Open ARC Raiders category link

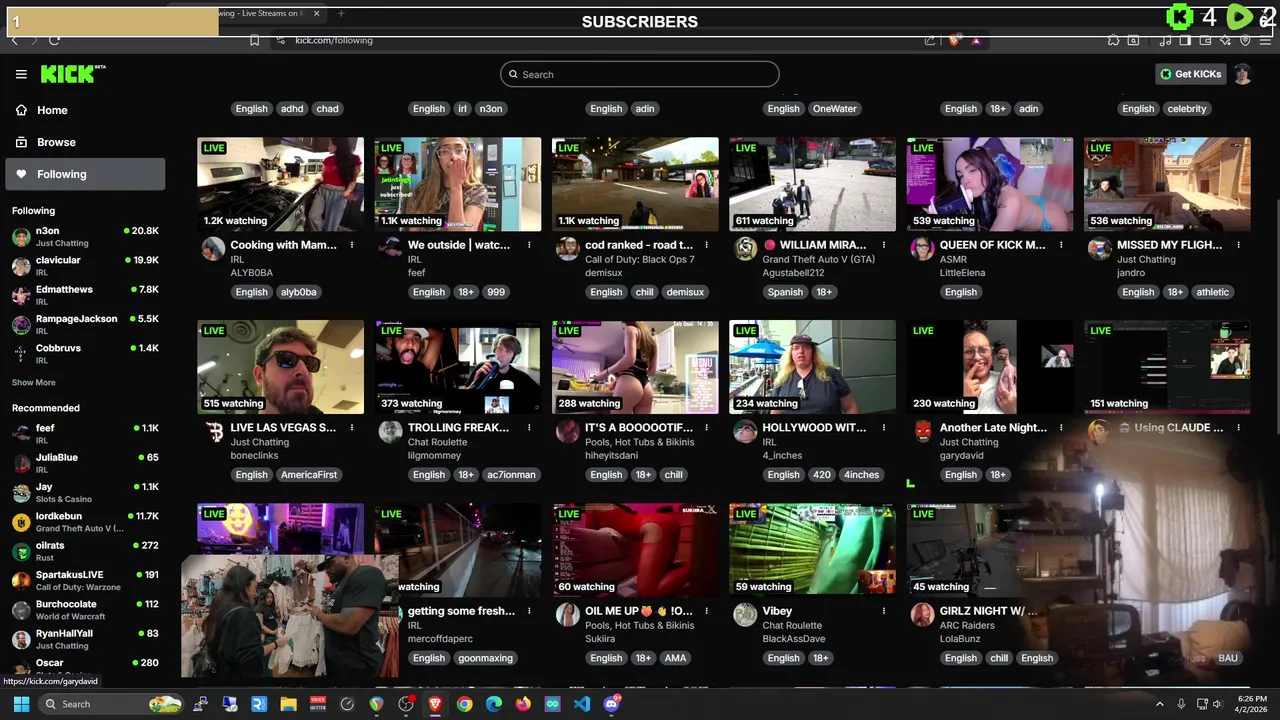(967, 625)
